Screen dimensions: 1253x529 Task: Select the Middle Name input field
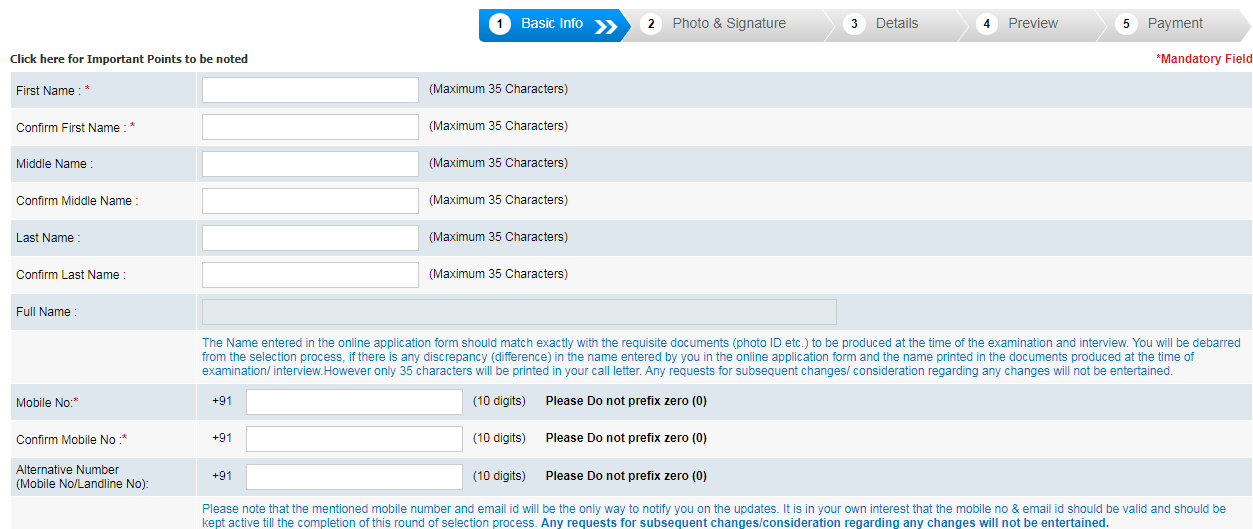[310, 164]
